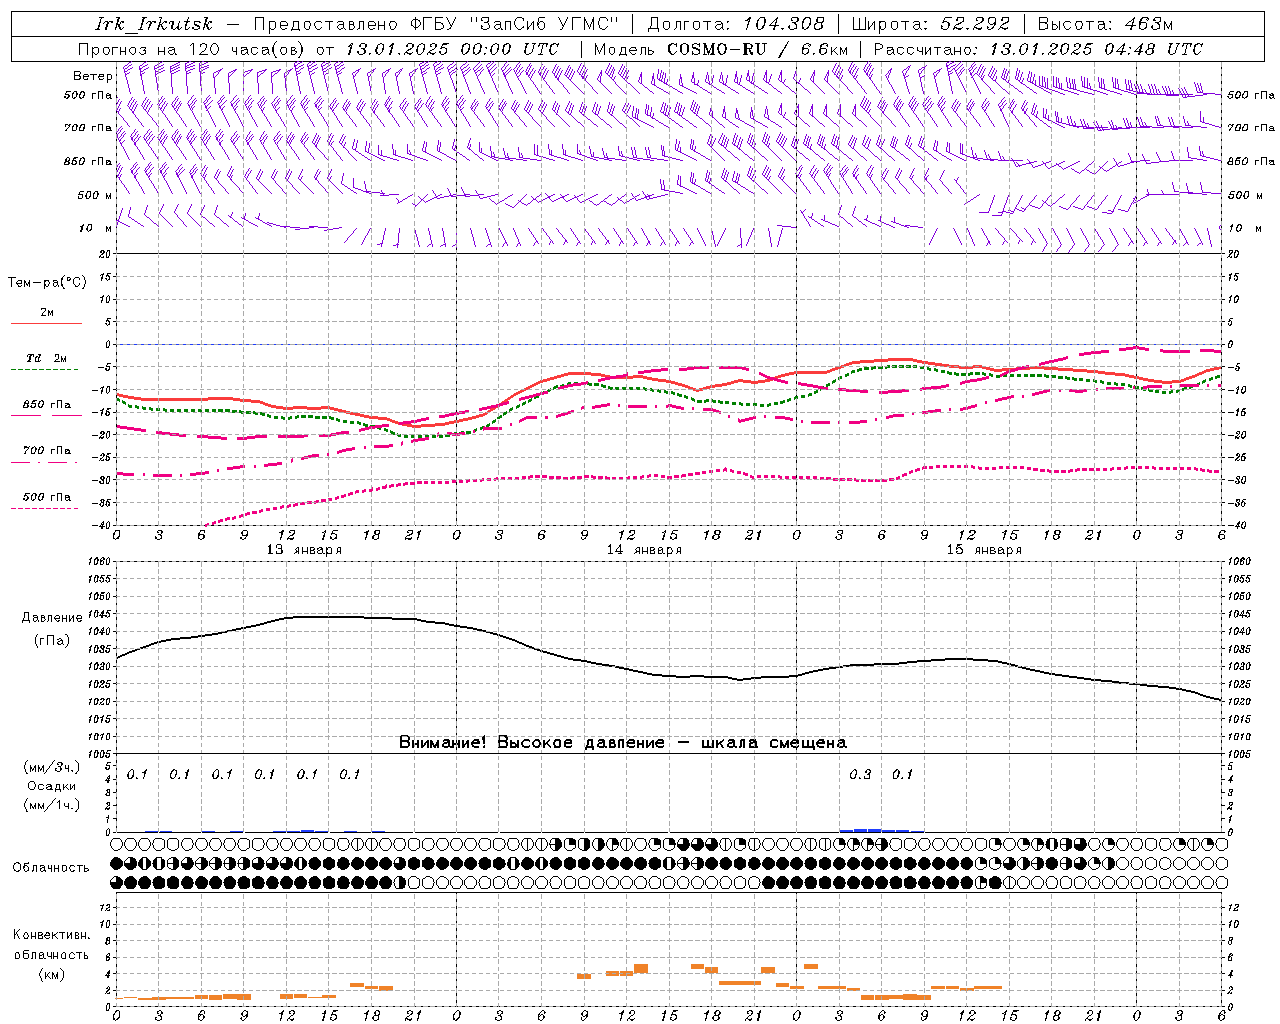Click the '850 гПа' temperature legend line
The width and height of the screenshot is (1280, 1024).
46,414
